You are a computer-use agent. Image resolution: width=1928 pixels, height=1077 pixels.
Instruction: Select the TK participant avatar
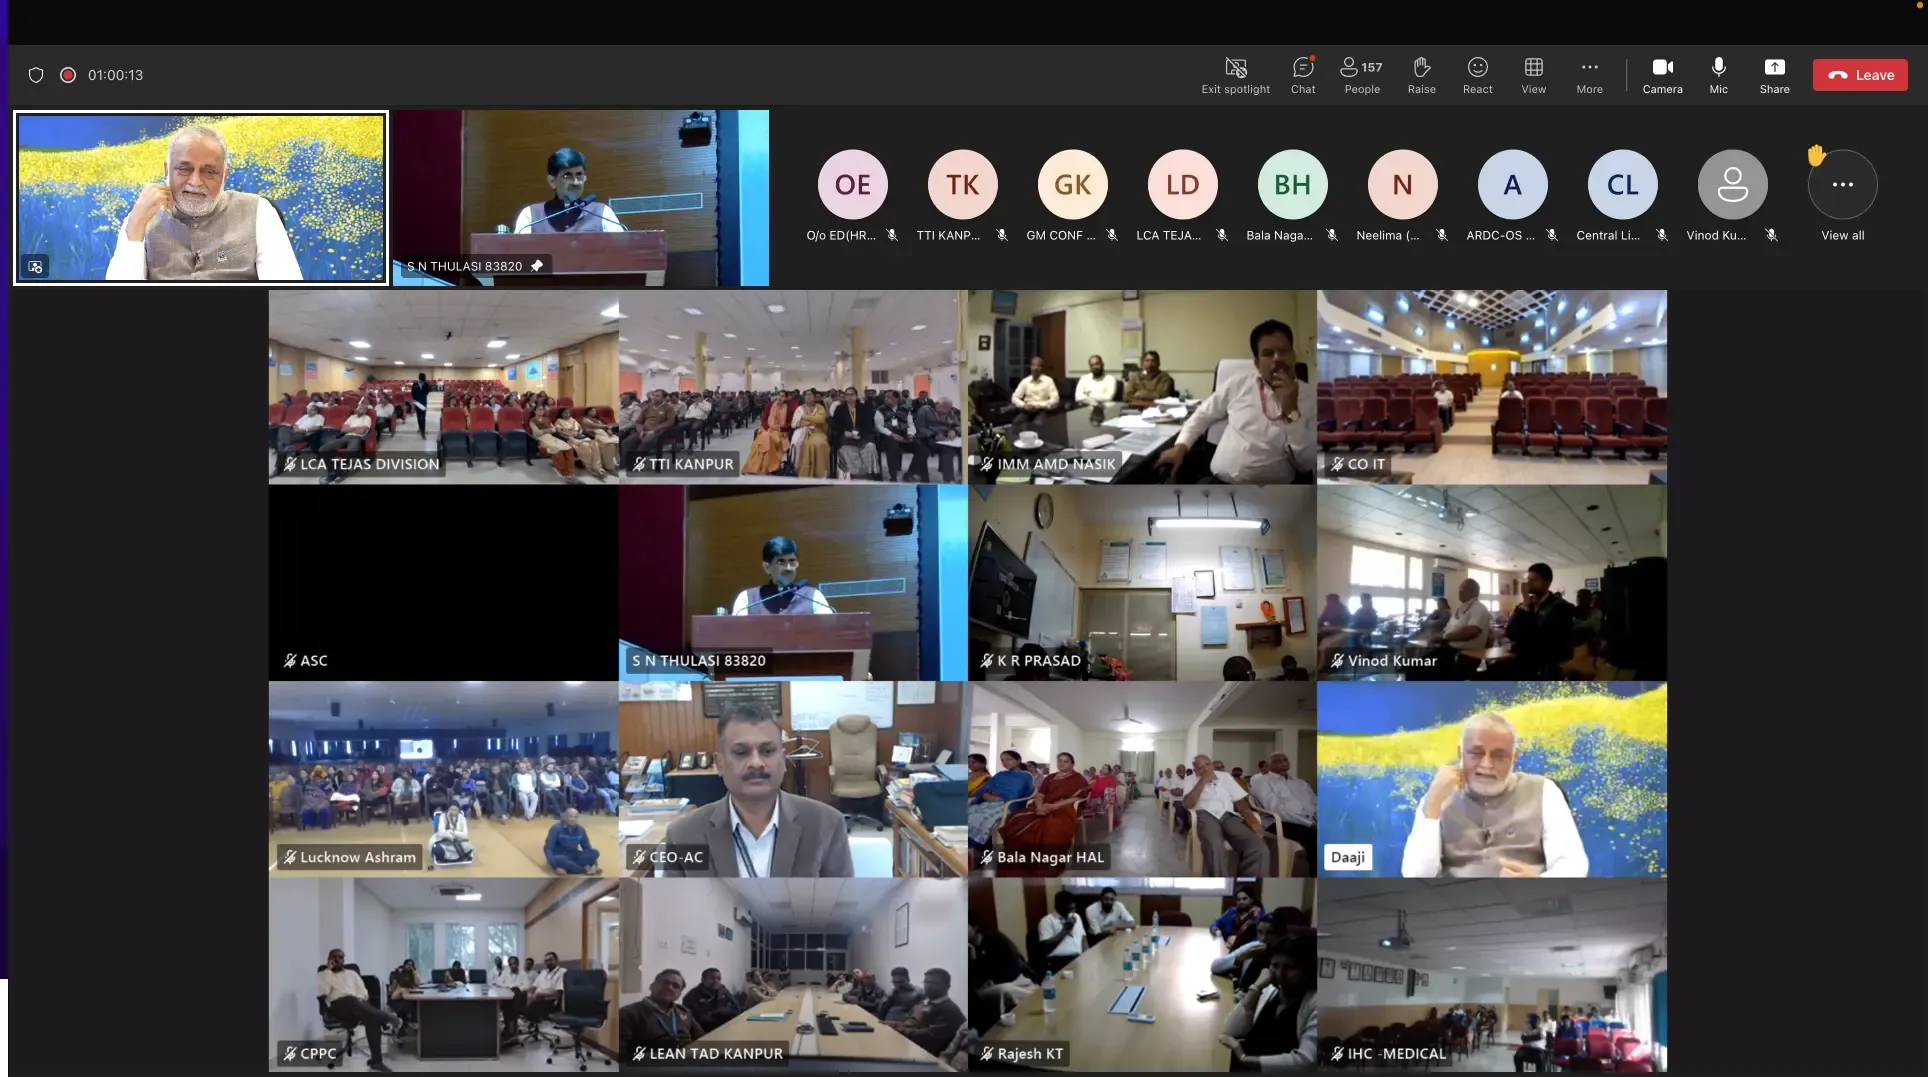tap(962, 185)
